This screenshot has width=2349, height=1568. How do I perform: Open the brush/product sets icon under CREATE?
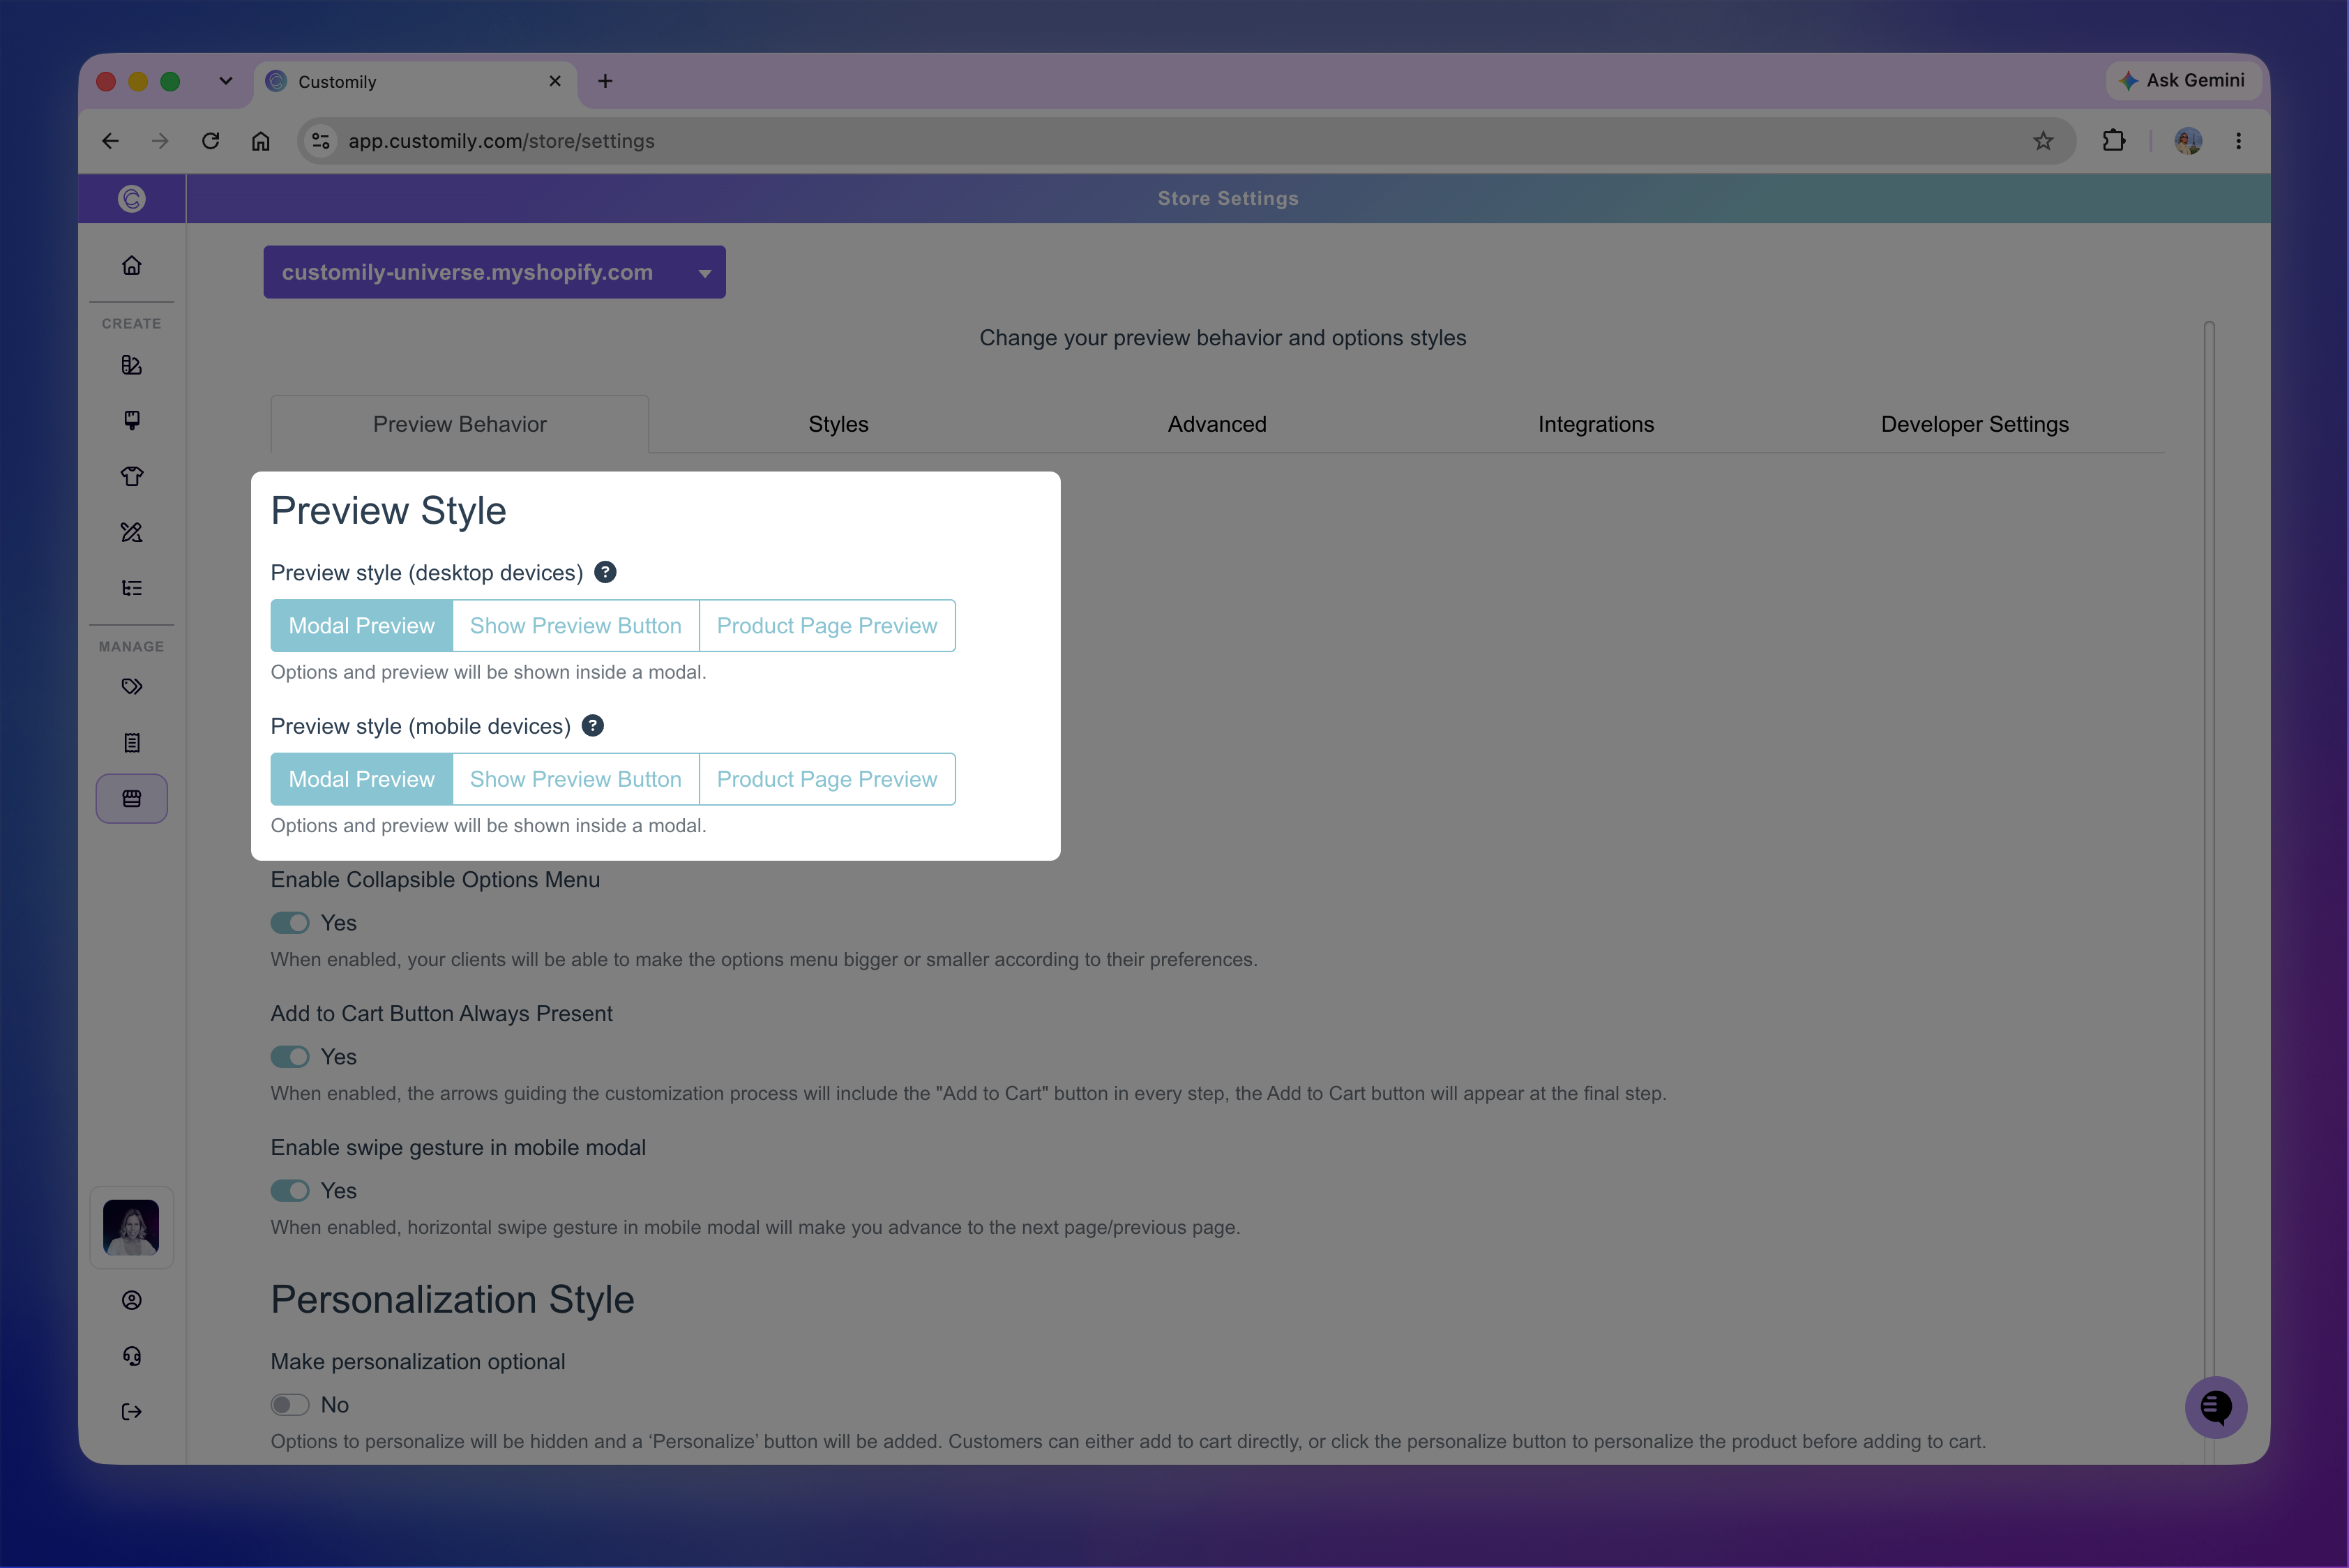[x=131, y=420]
